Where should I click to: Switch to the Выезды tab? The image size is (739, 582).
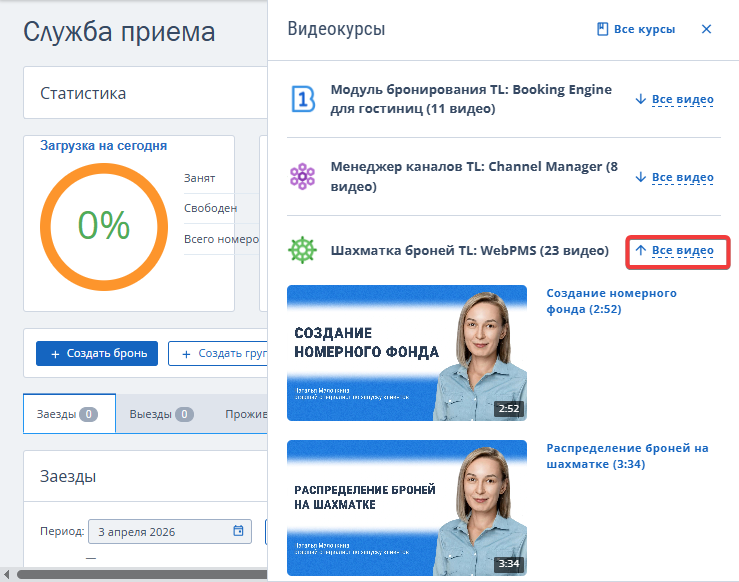coord(161,414)
